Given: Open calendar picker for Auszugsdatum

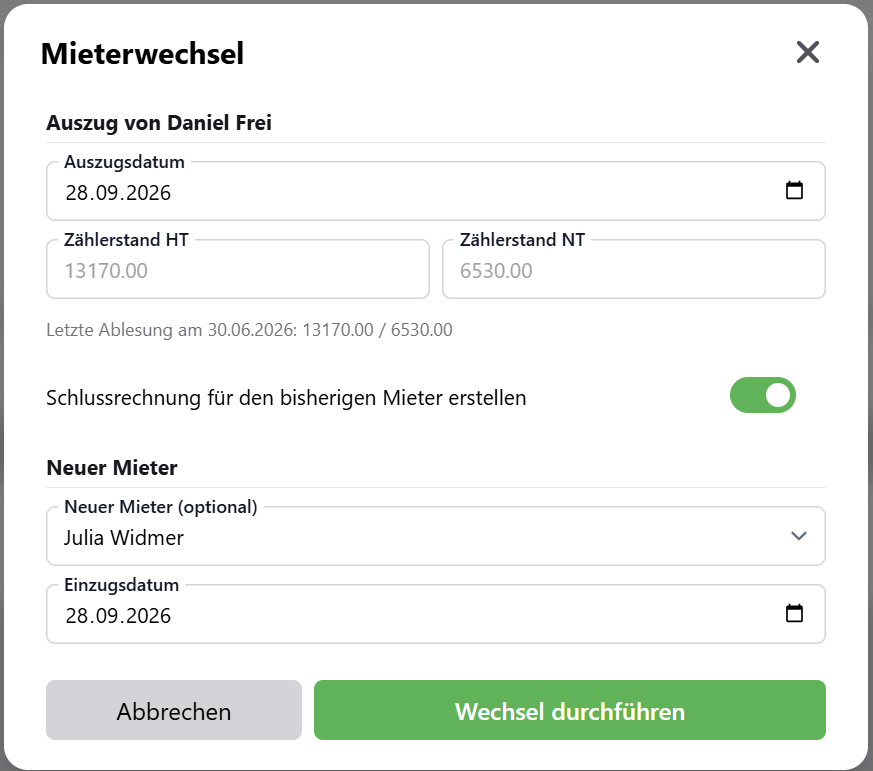Looking at the screenshot, I should click(794, 190).
